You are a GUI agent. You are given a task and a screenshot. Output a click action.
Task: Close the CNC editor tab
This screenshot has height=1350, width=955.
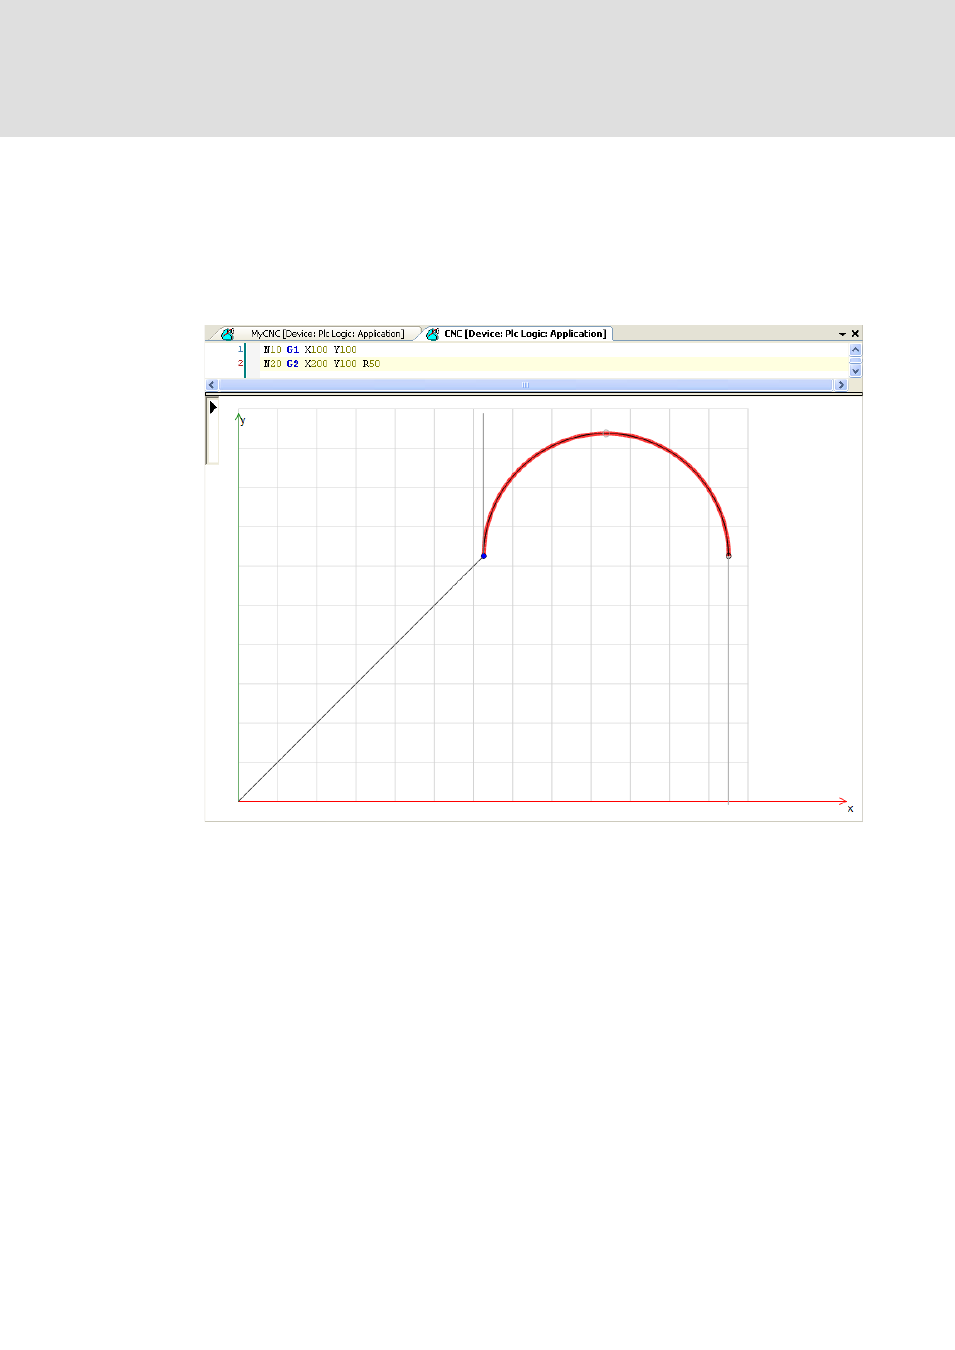[855, 334]
